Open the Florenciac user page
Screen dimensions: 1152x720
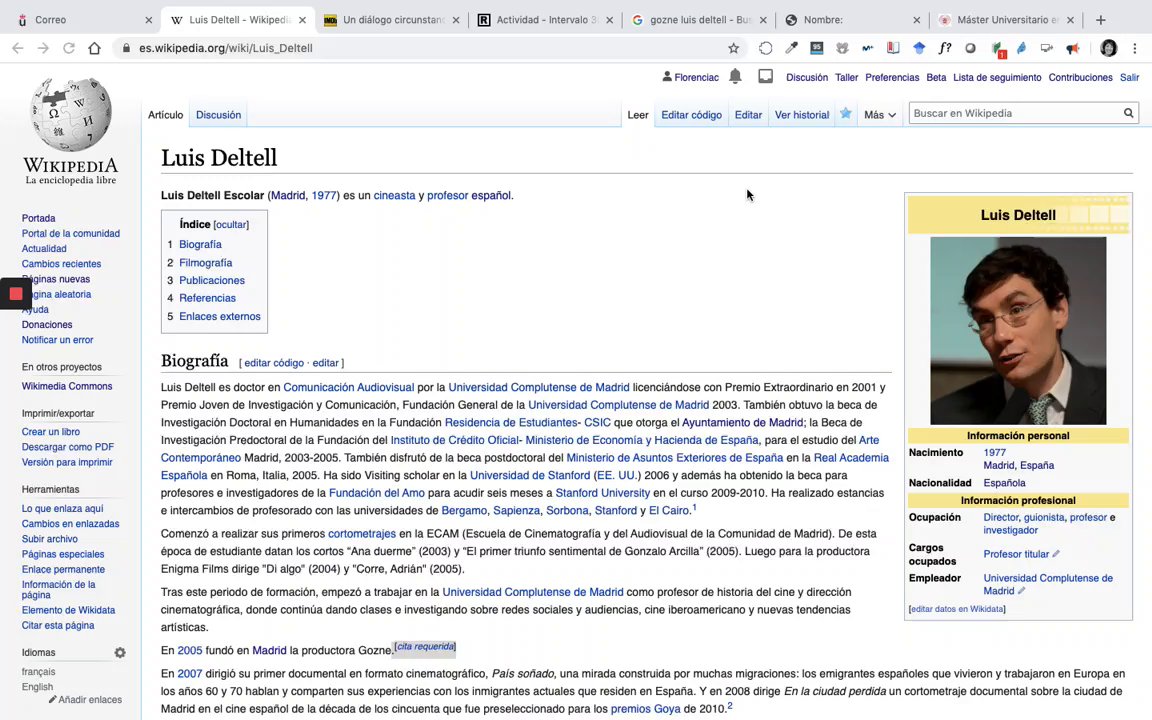[x=696, y=77]
